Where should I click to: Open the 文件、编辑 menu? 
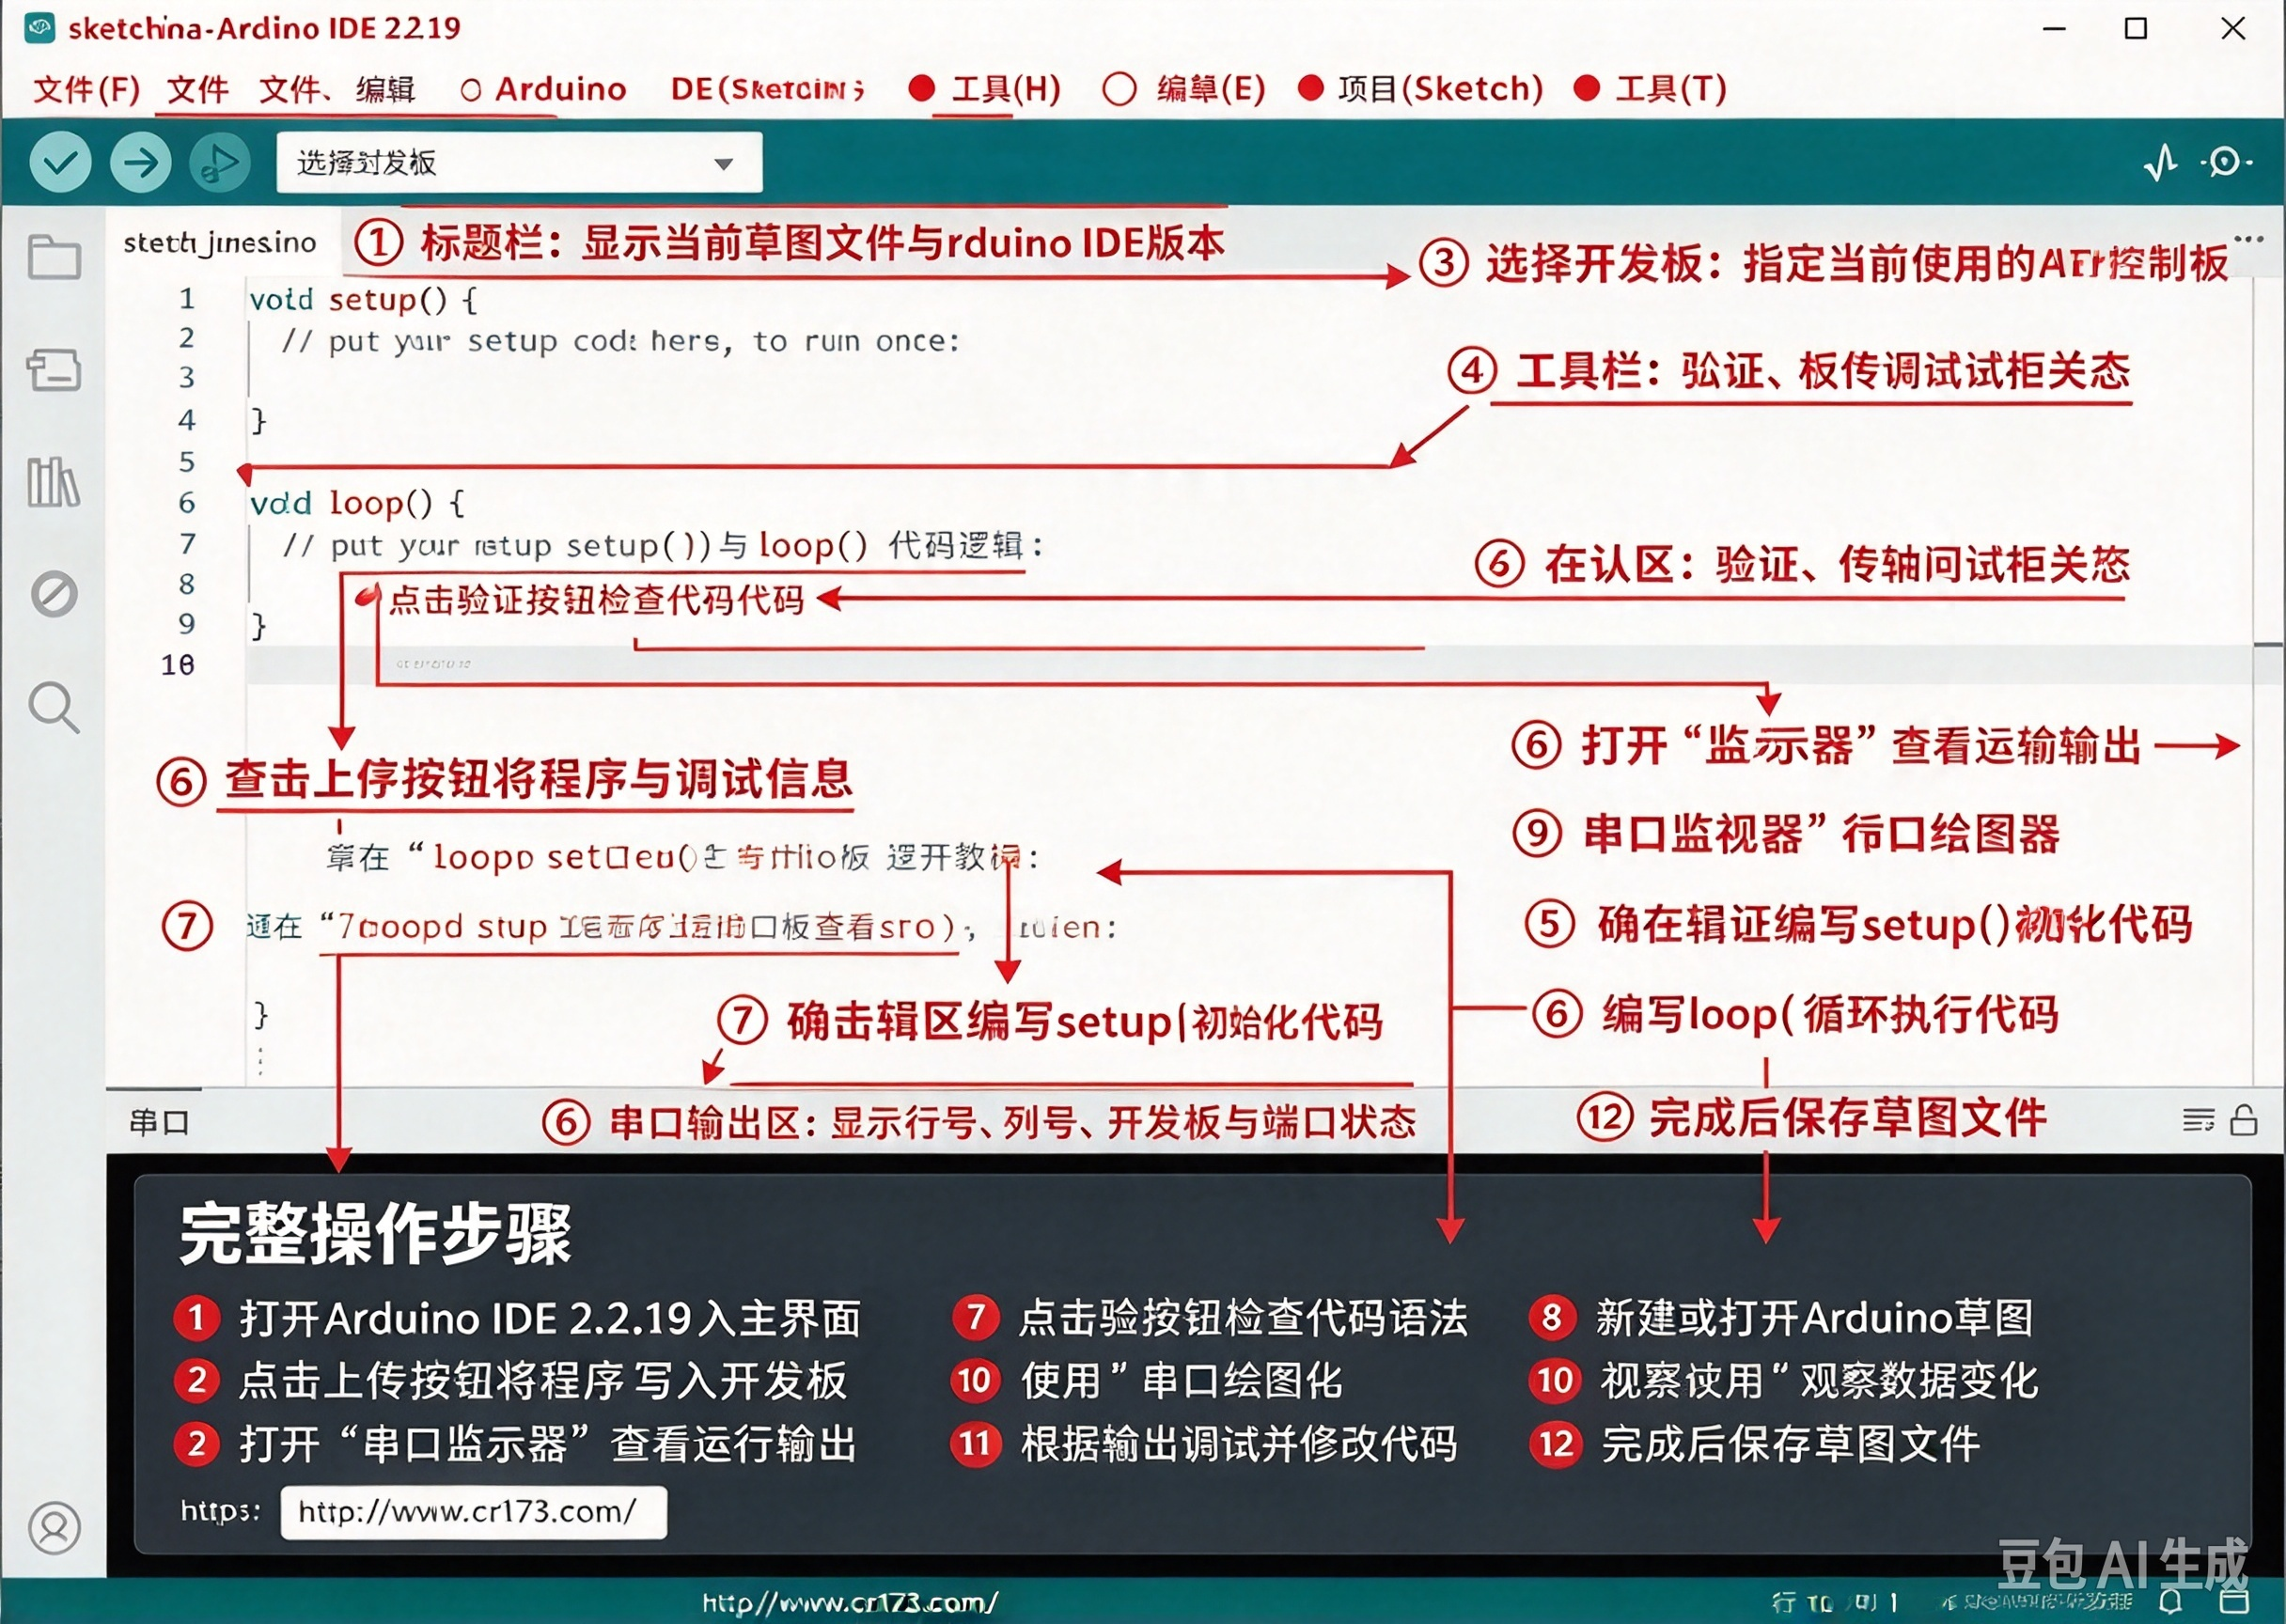[x=336, y=89]
